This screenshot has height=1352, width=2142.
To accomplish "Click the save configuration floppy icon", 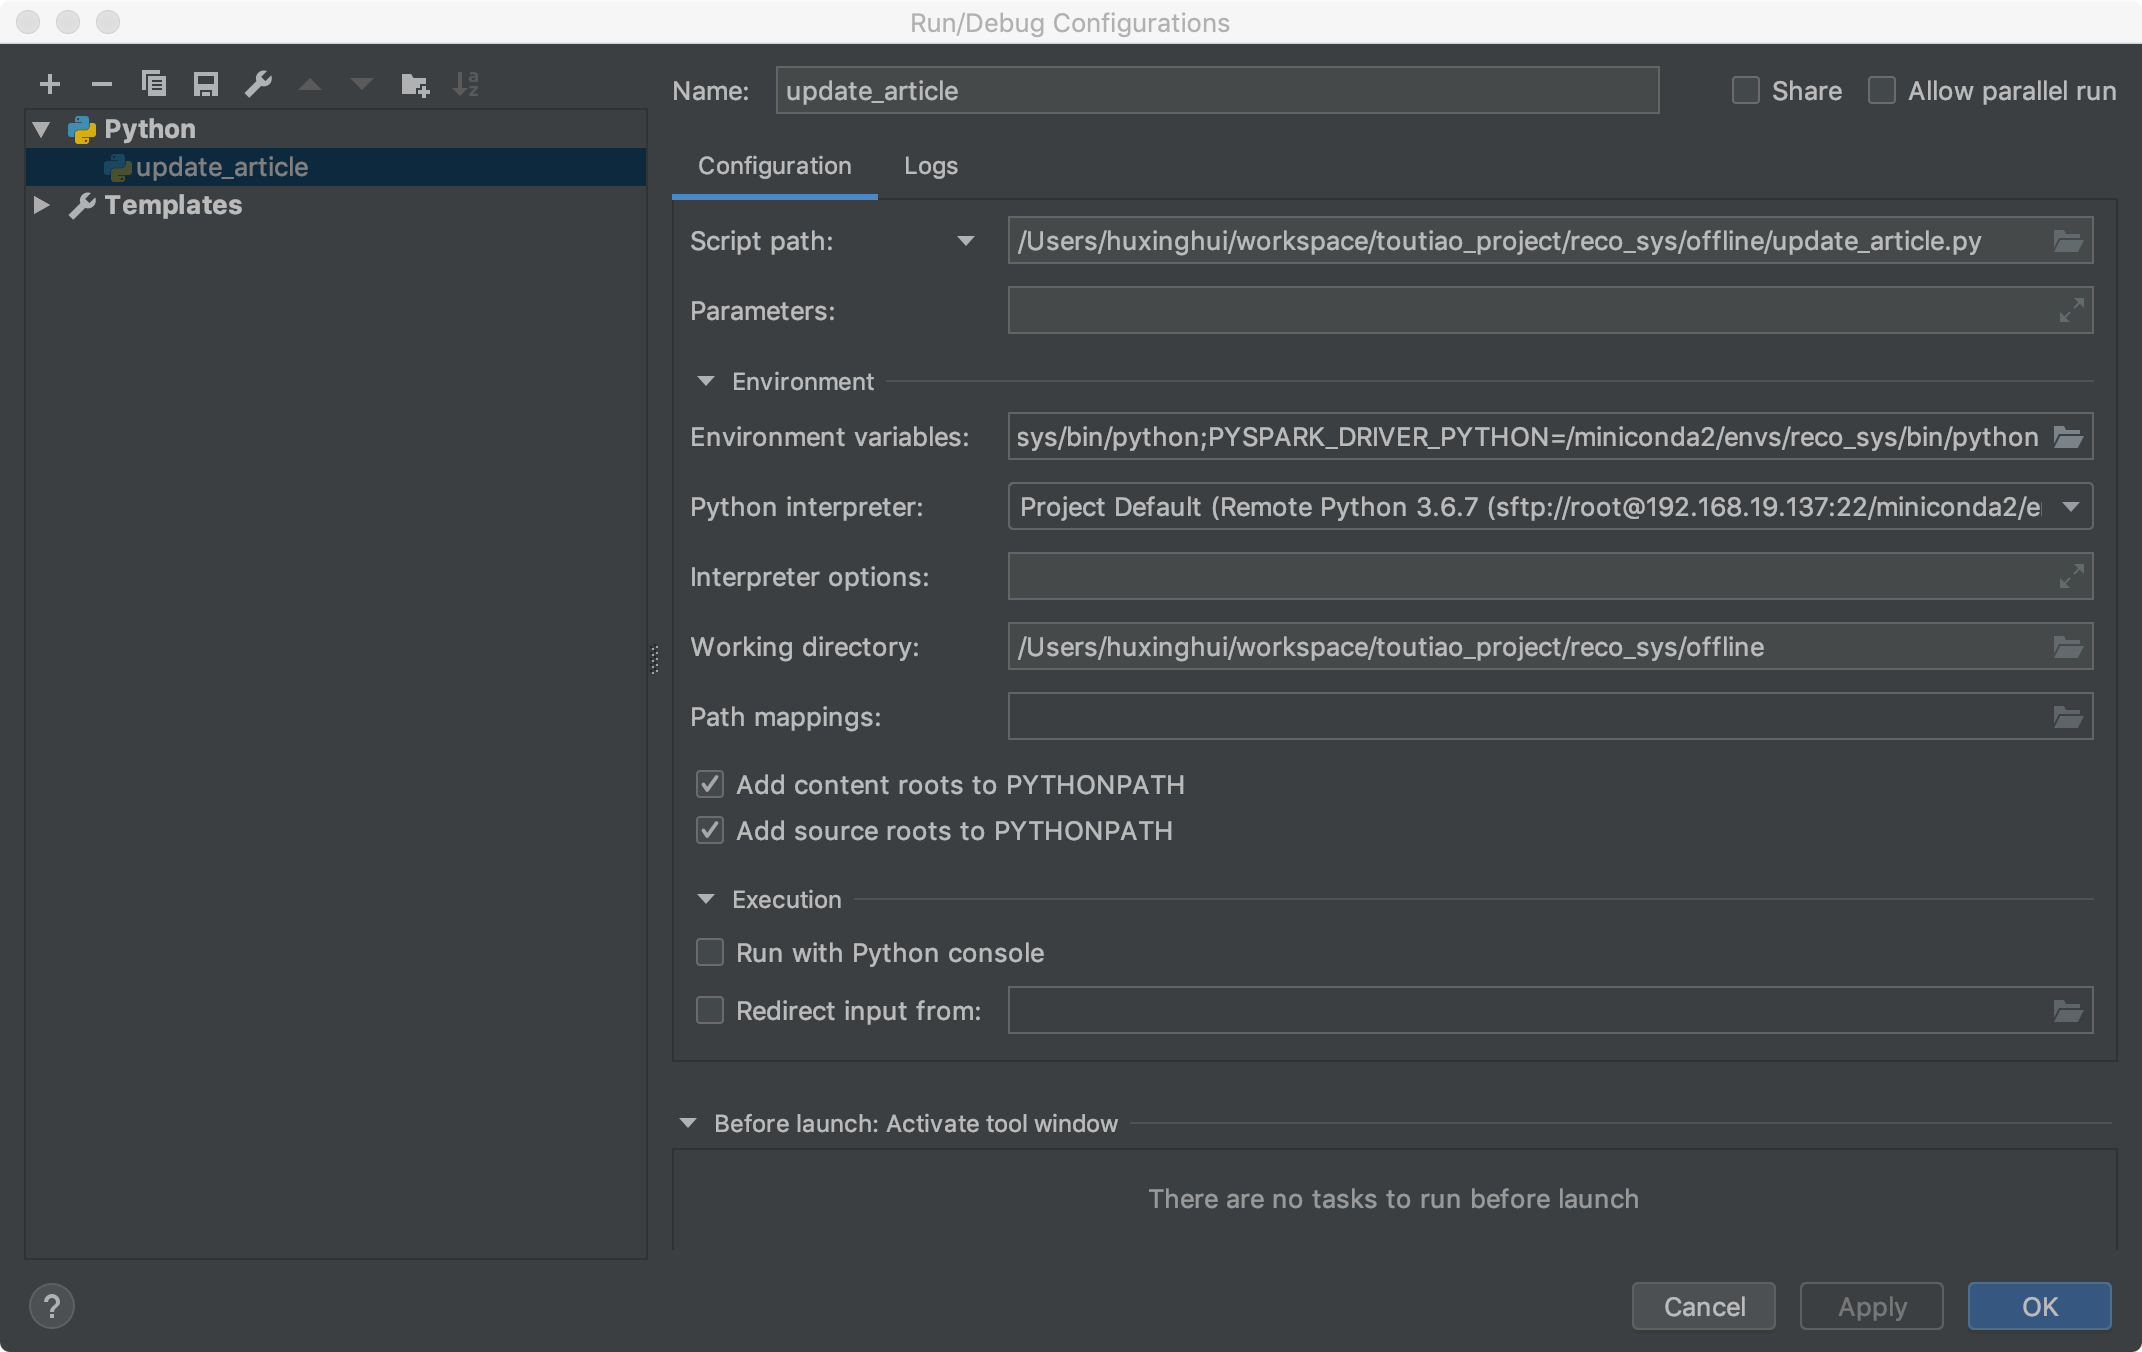I will click(206, 84).
